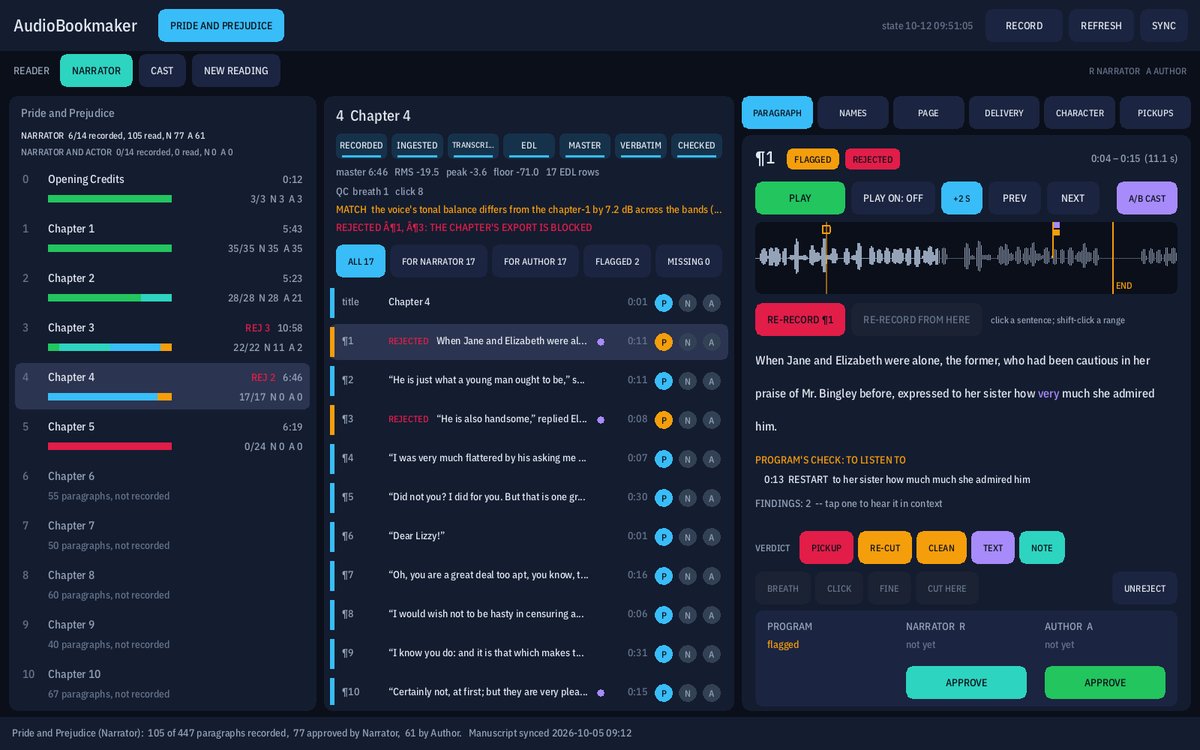Click UNREJECT for this paragraph
The width and height of the screenshot is (1200, 750).
click(x=1145, y=588)
